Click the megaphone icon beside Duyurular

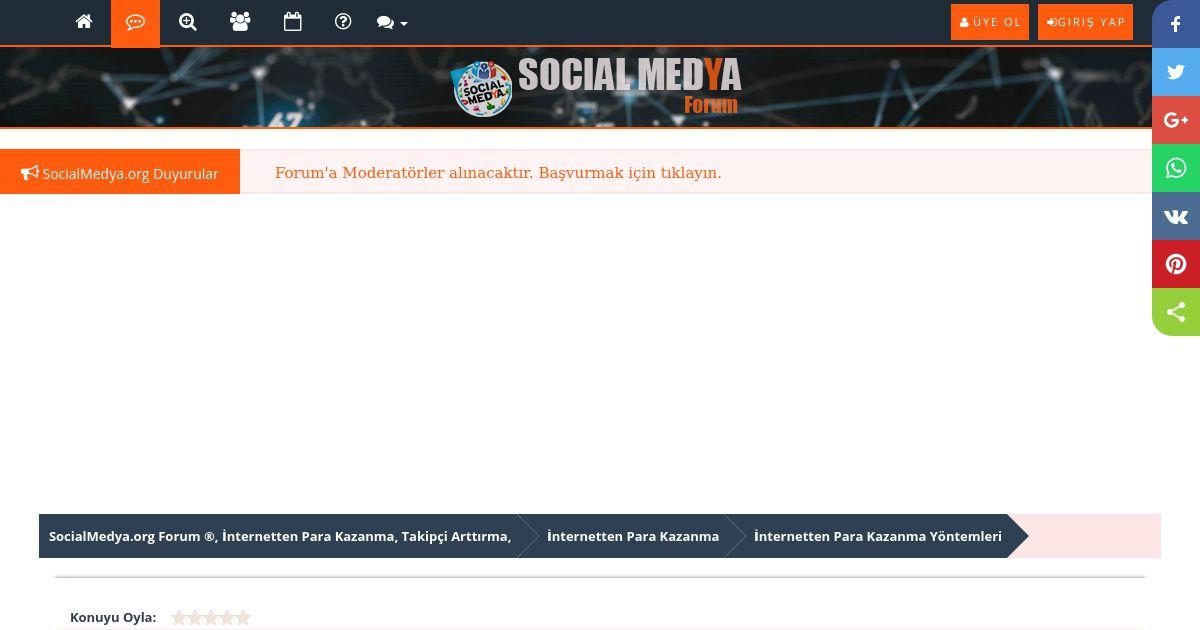tap(30, 173)
